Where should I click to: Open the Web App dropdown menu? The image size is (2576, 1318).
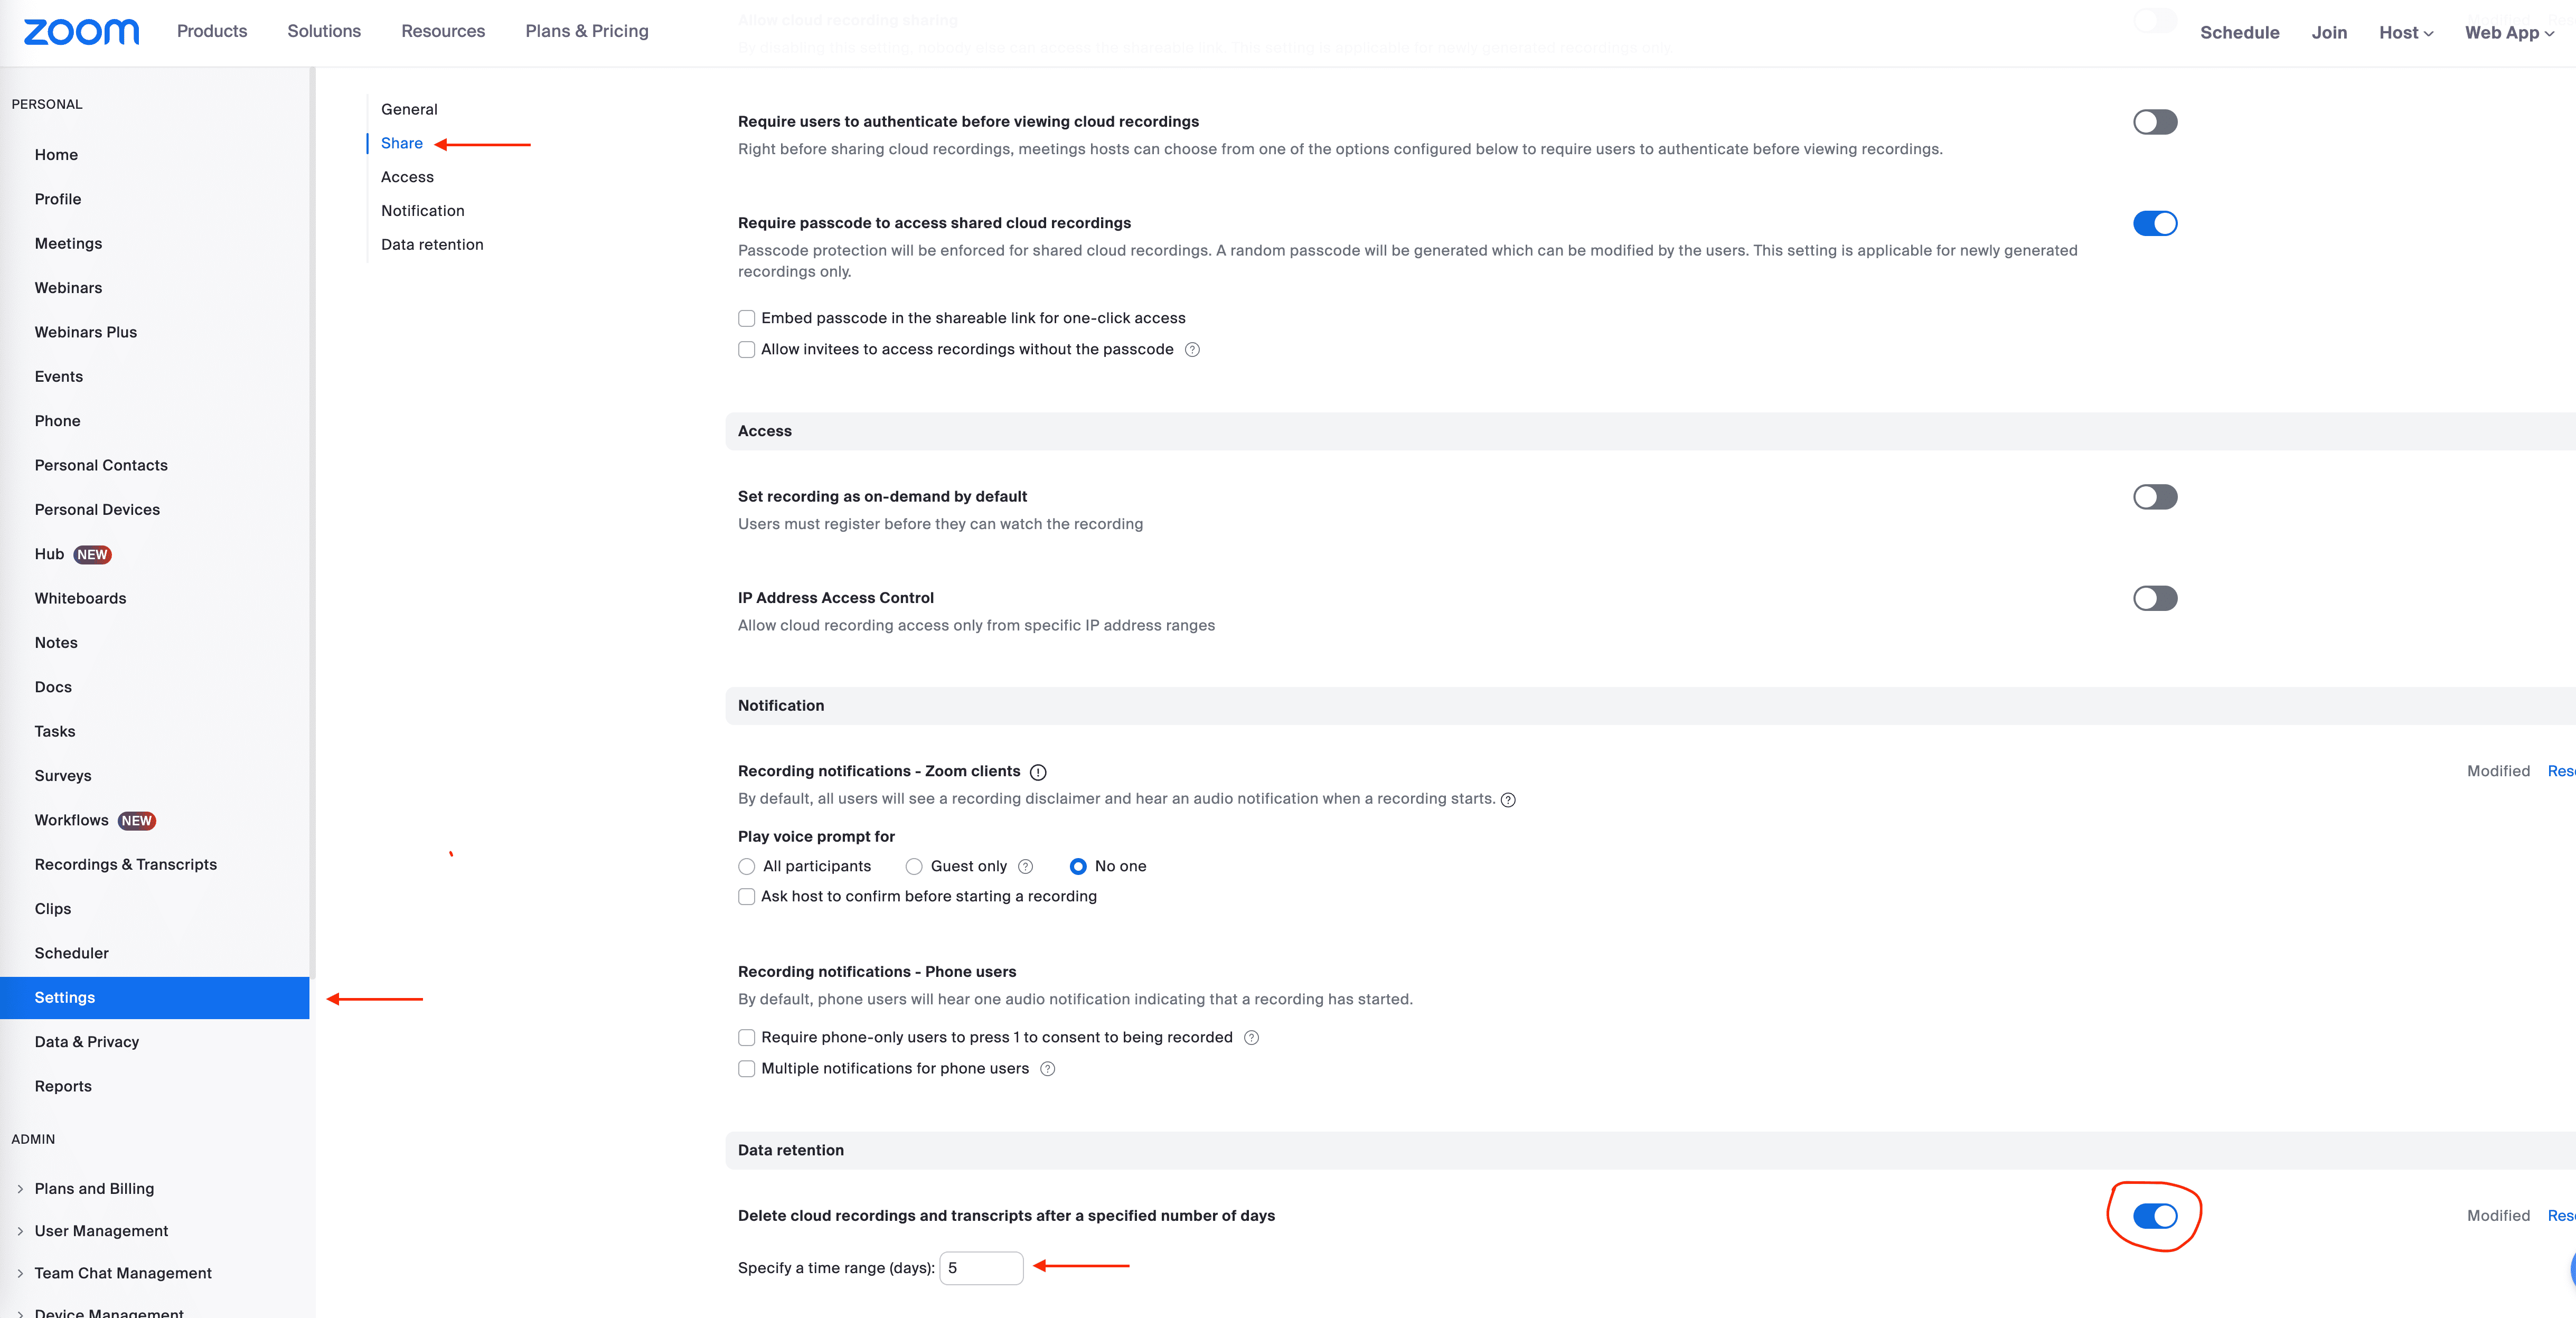pos(2509,33)
